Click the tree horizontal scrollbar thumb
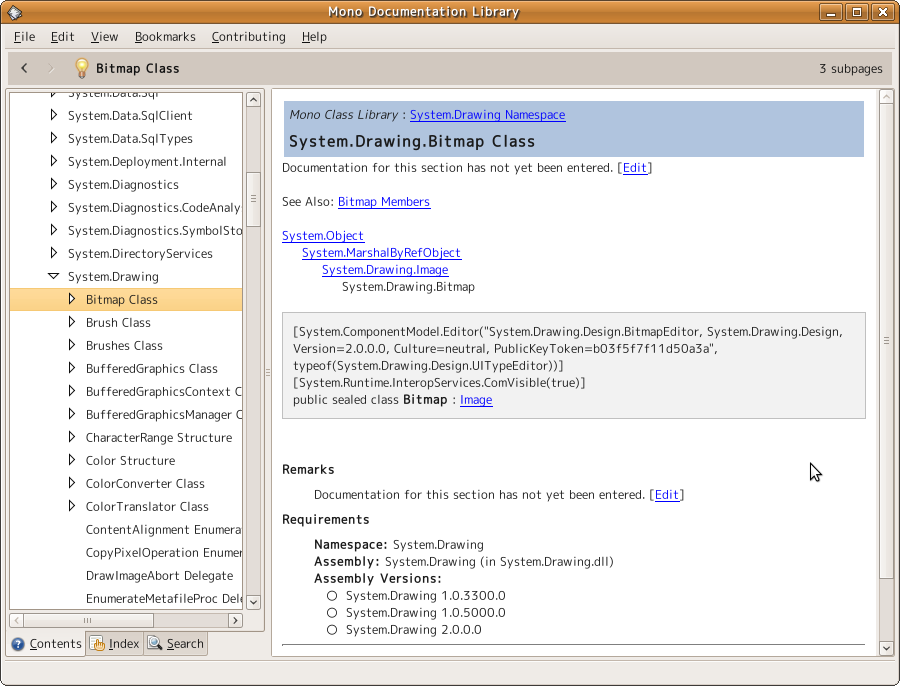This screenshot has width=900, height=686. click(x=88, y=620)
